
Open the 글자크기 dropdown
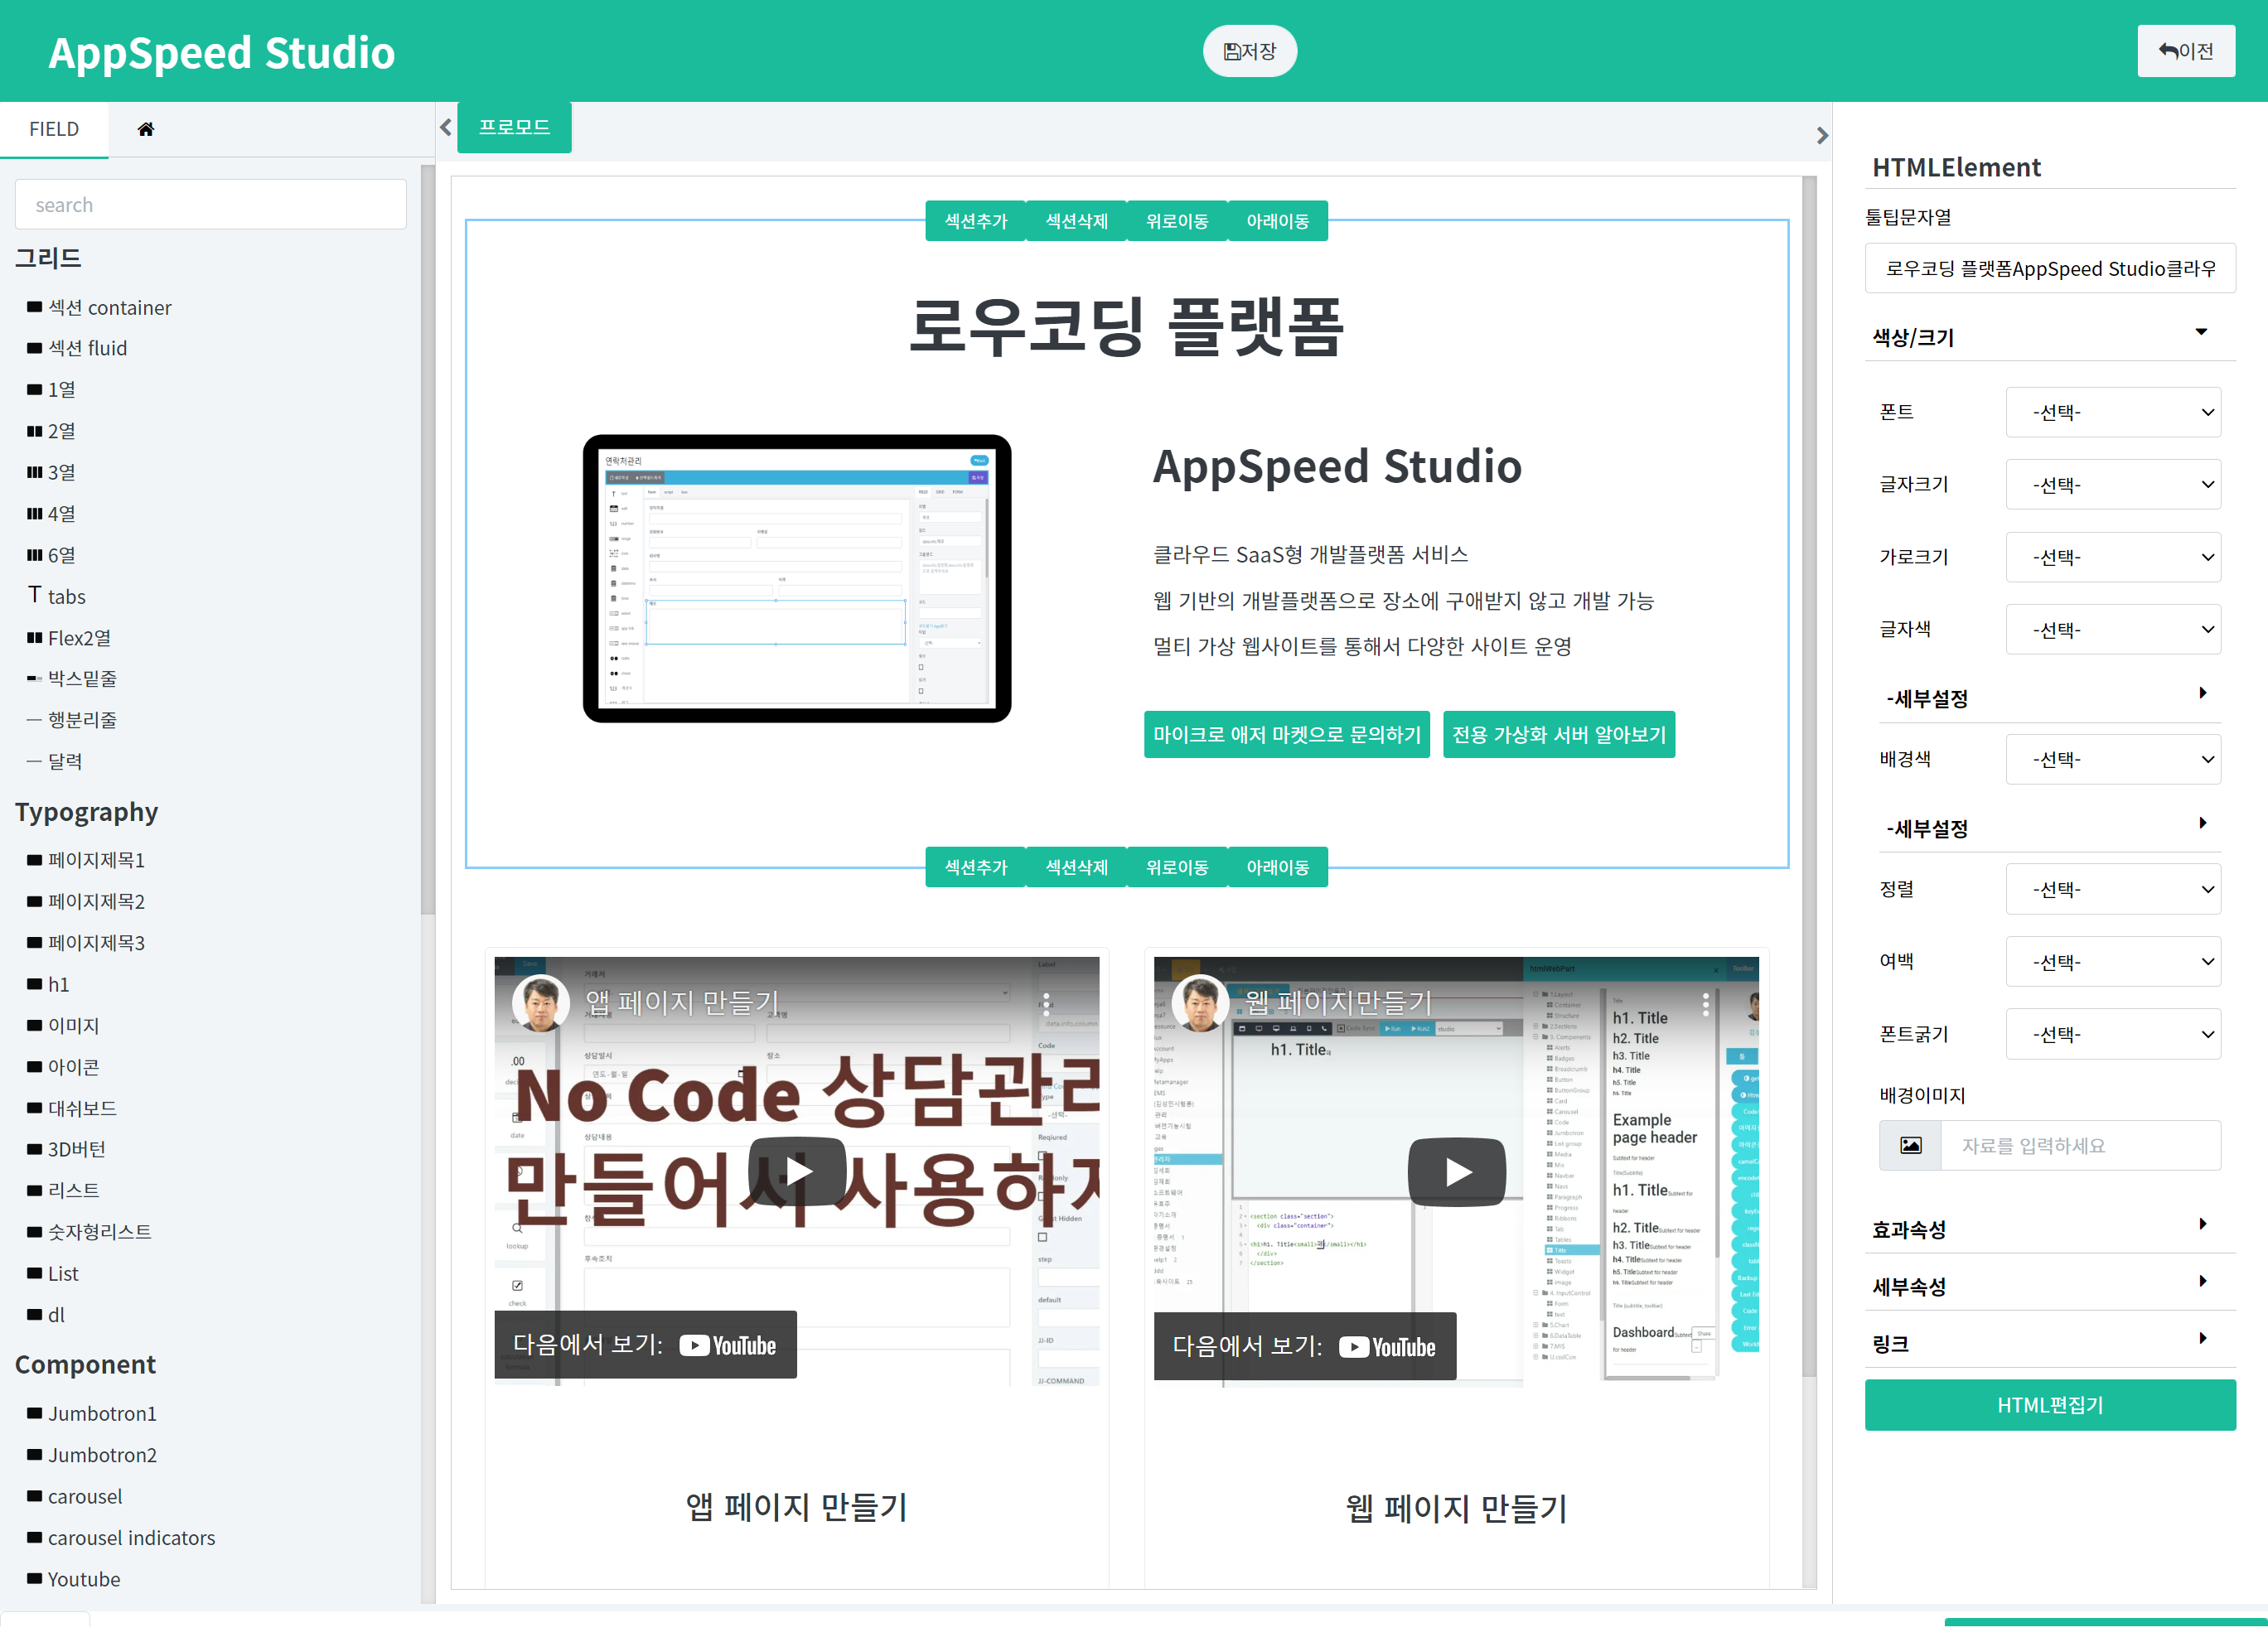[2113, 484]
